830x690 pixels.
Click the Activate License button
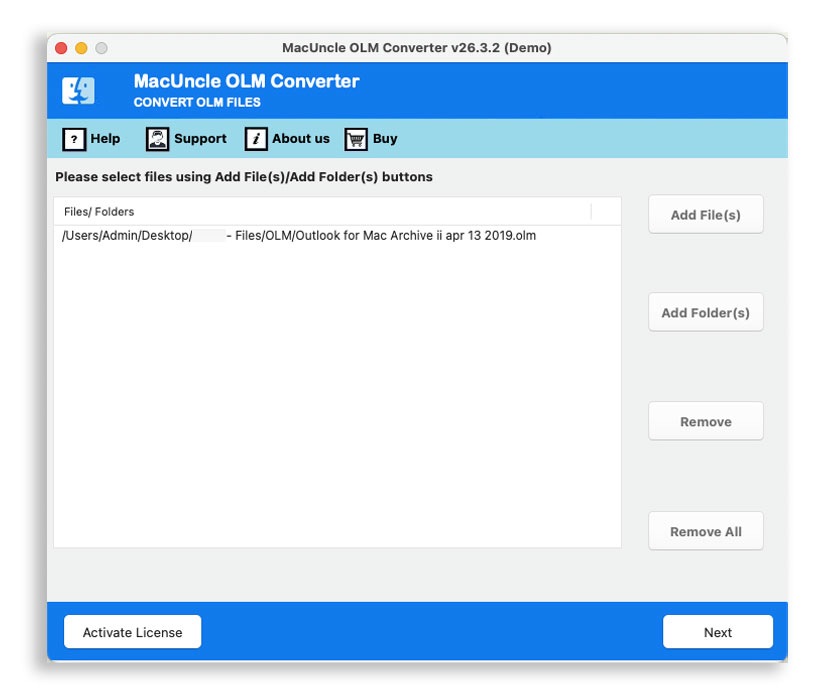tap(132, 632)
